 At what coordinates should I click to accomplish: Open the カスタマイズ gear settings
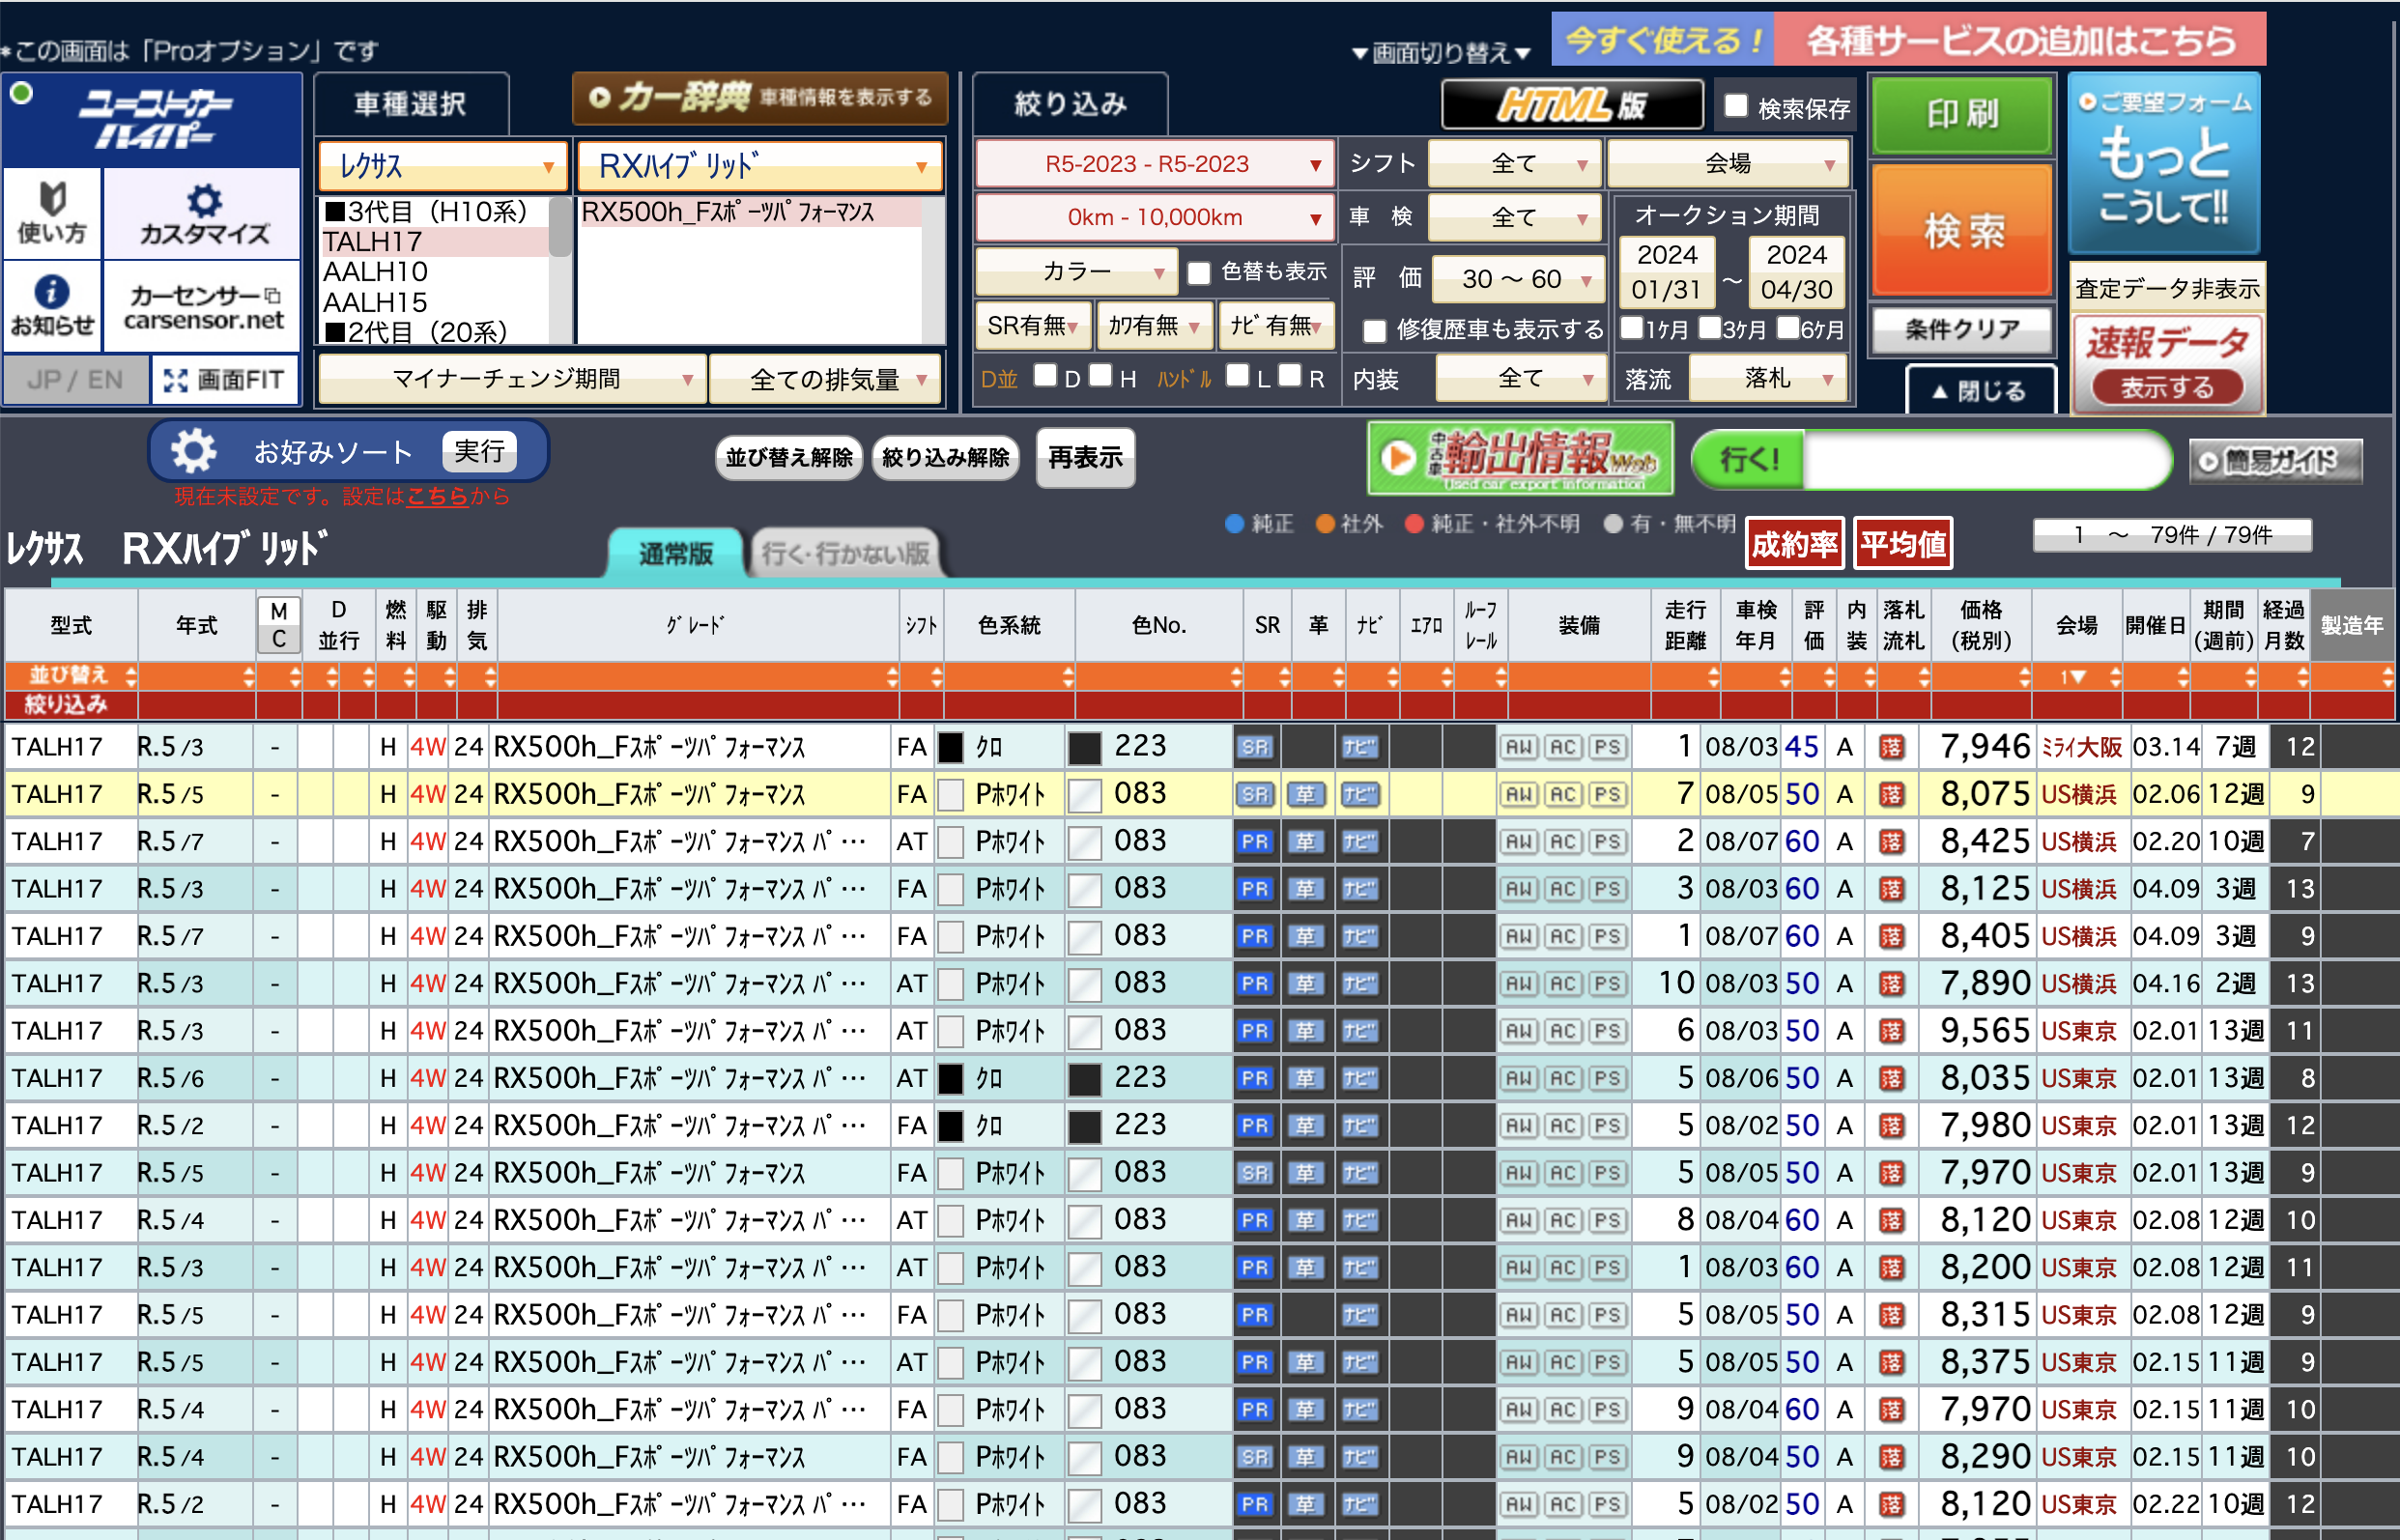[203, 212]
